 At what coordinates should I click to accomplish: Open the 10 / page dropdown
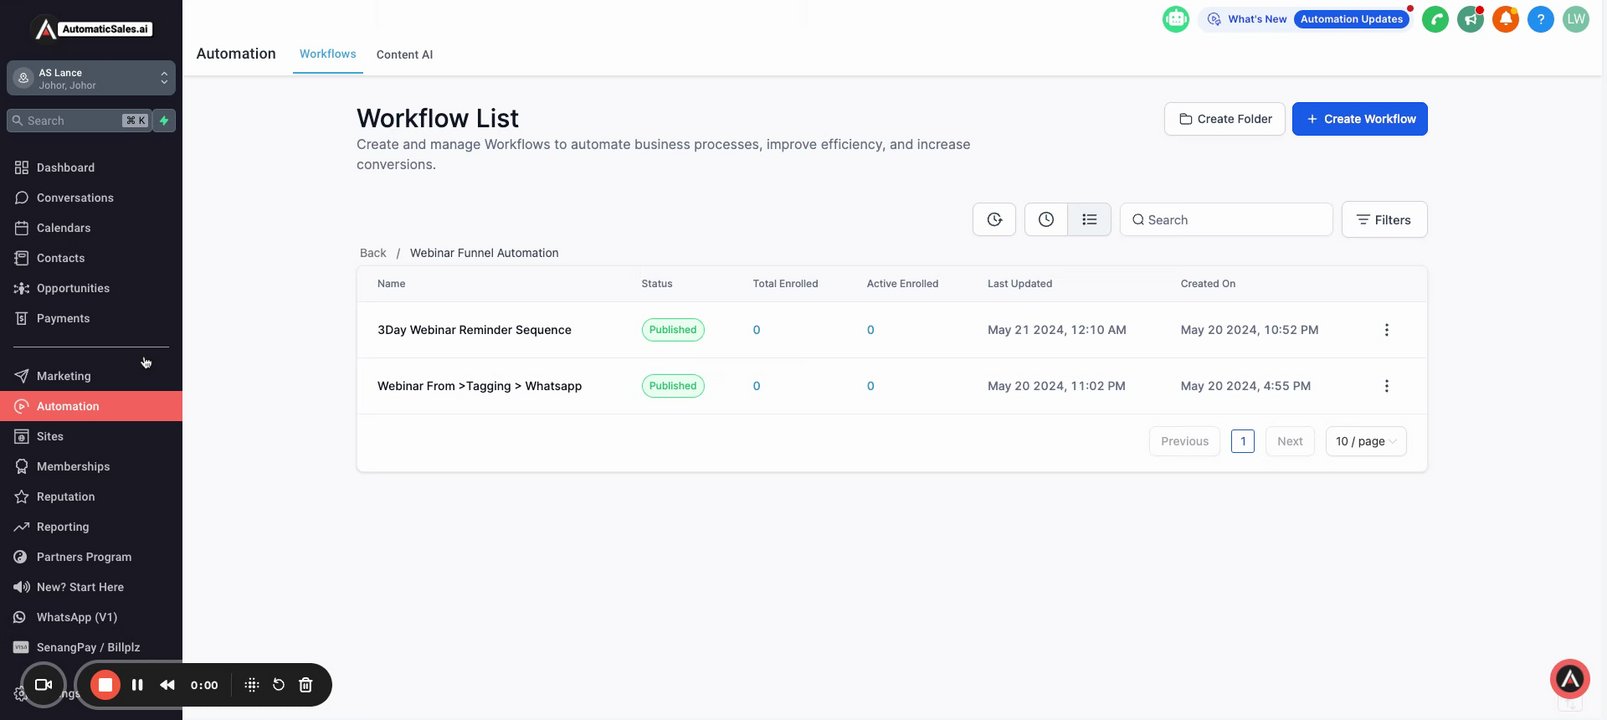[x=1365, y=441]
